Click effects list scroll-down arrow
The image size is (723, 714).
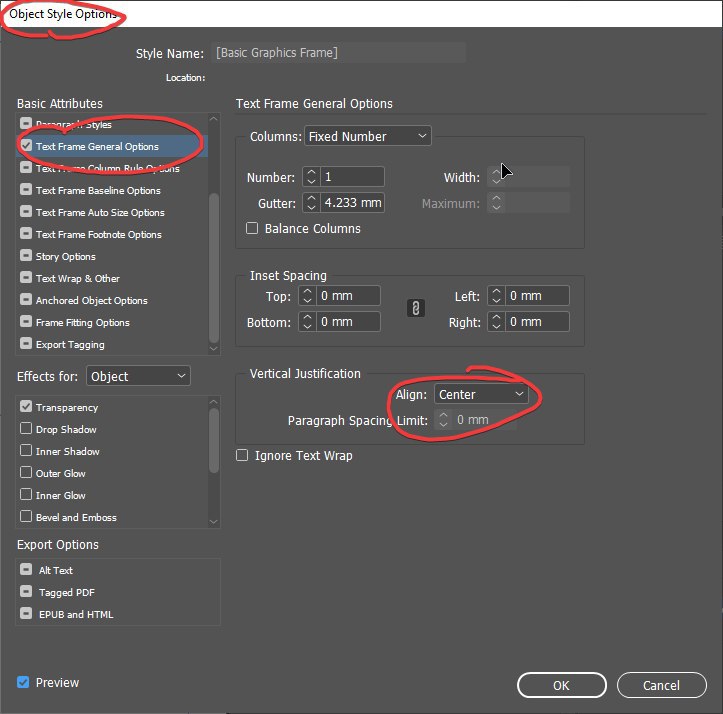[213, 522]
